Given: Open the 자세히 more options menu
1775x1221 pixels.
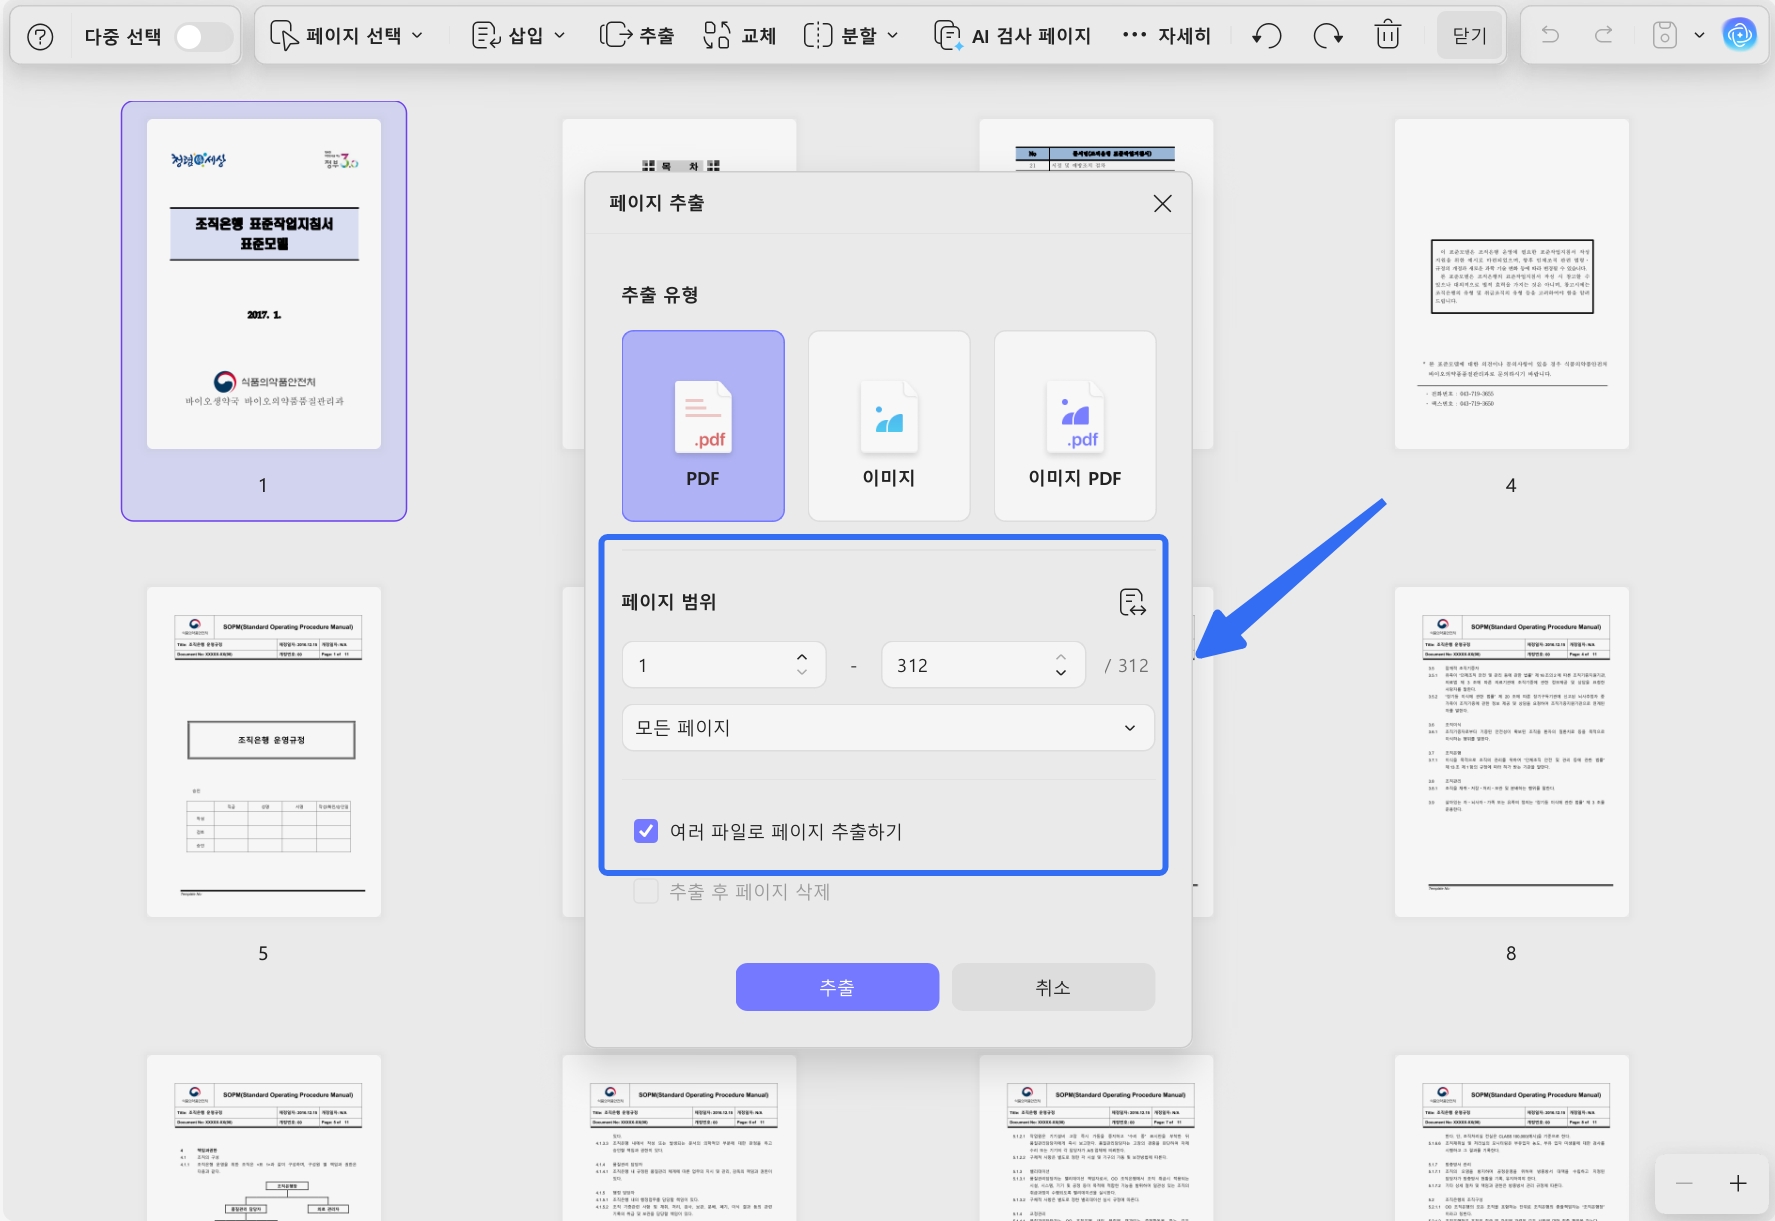Looking at the screenshot, I should tap(1166, 36).
